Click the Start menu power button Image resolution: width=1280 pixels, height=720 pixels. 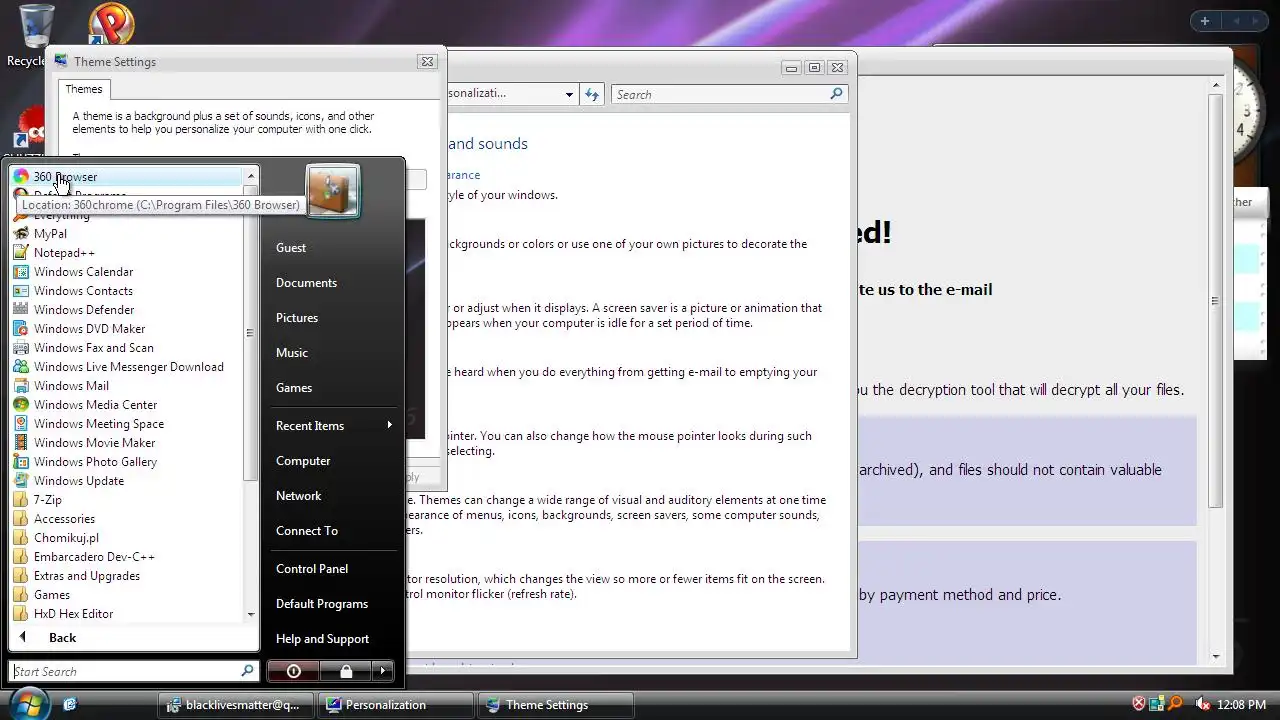(x=294, y=671)
